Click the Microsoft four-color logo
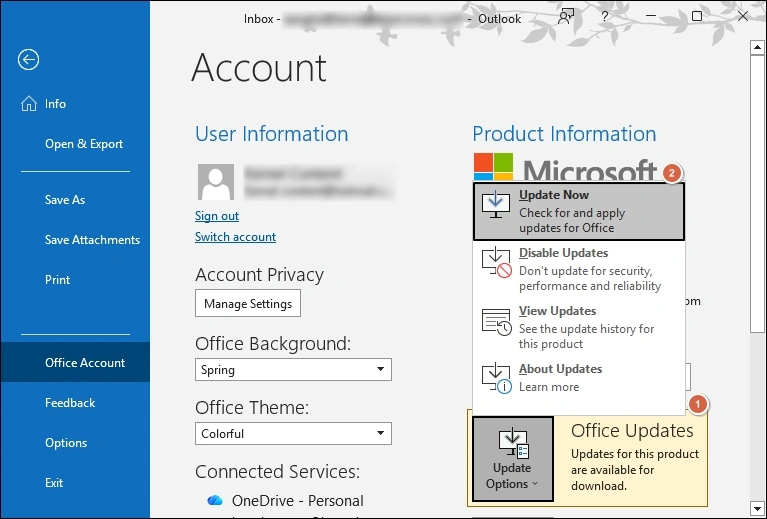This screenshot has height=519, width=767. [x=493, y=167]
